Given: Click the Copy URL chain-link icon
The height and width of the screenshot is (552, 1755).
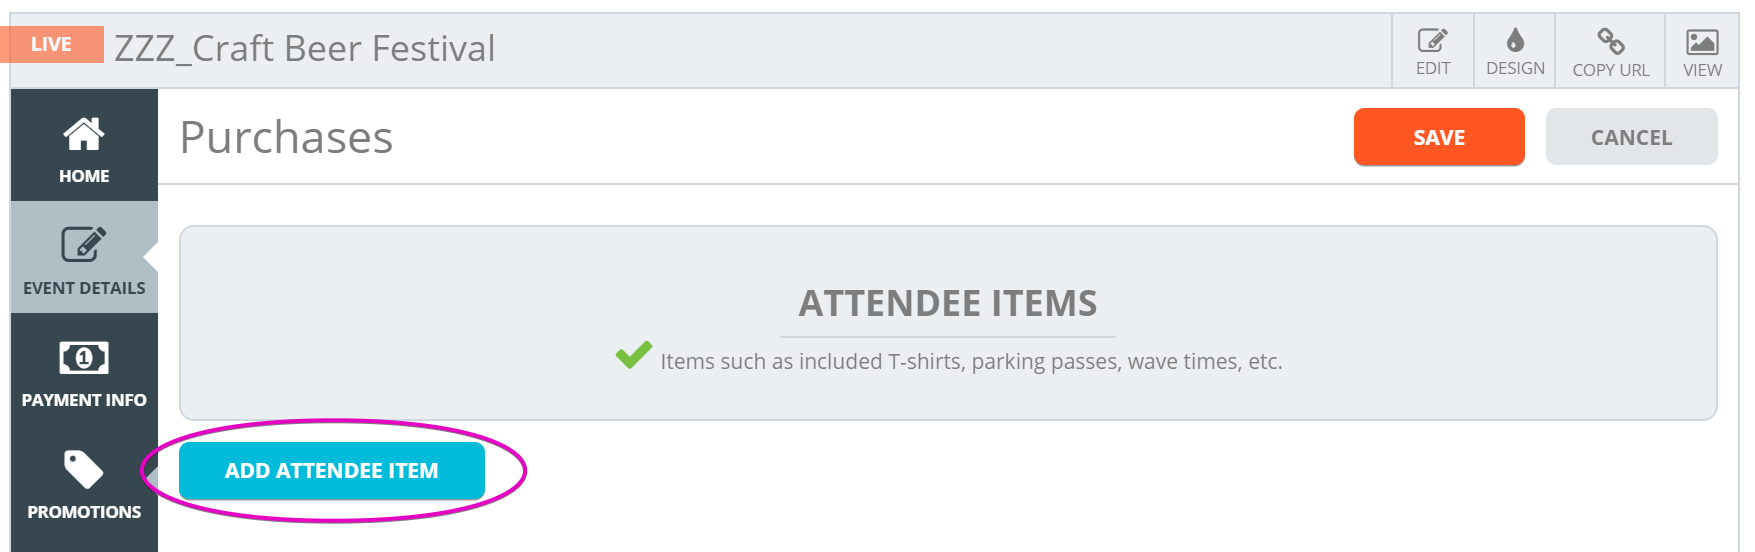Looking at the screenshot, I should coord(1610,41).
